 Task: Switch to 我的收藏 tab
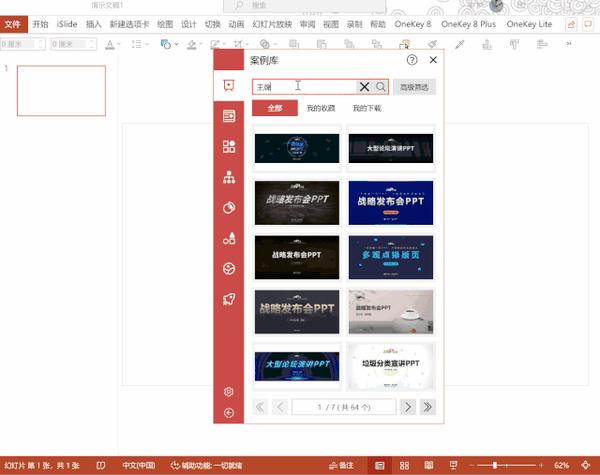(x=321, y=108)
